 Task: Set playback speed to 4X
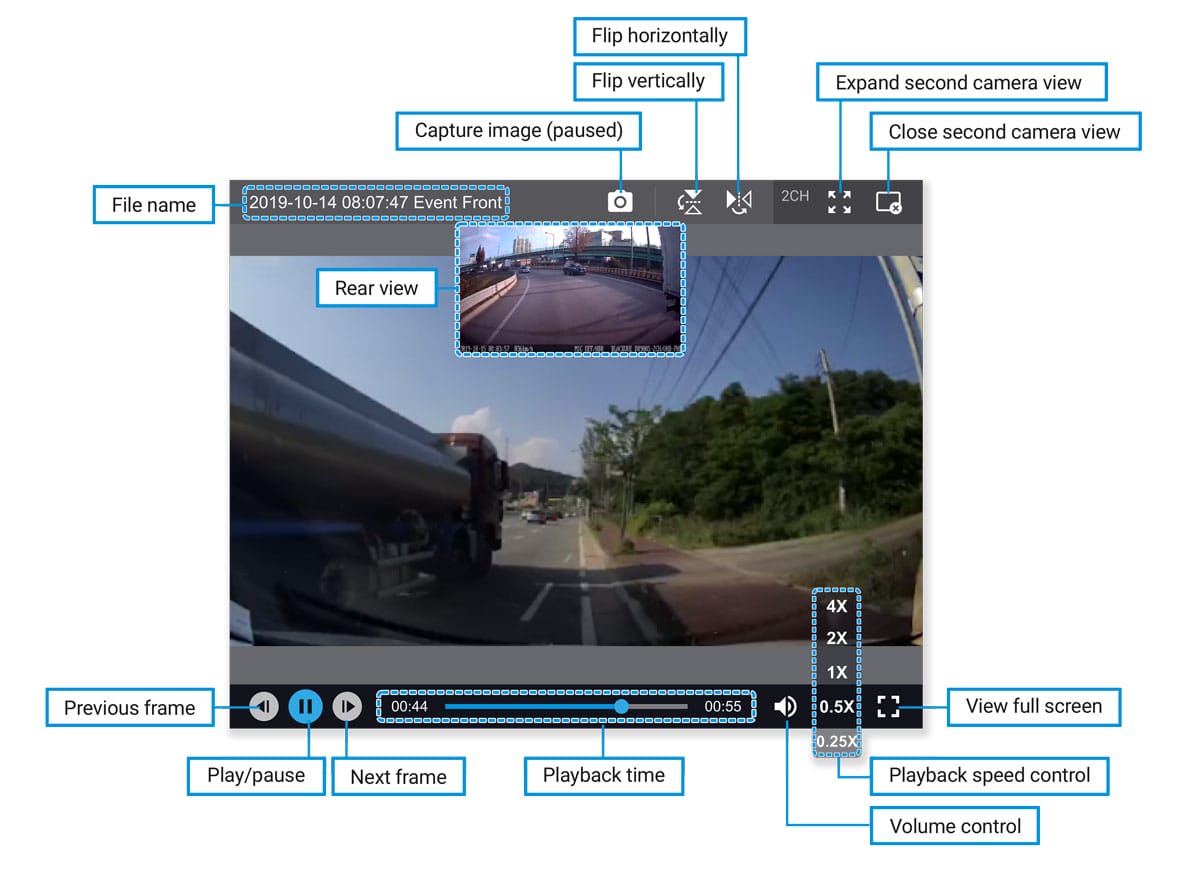tap(837, 606)
